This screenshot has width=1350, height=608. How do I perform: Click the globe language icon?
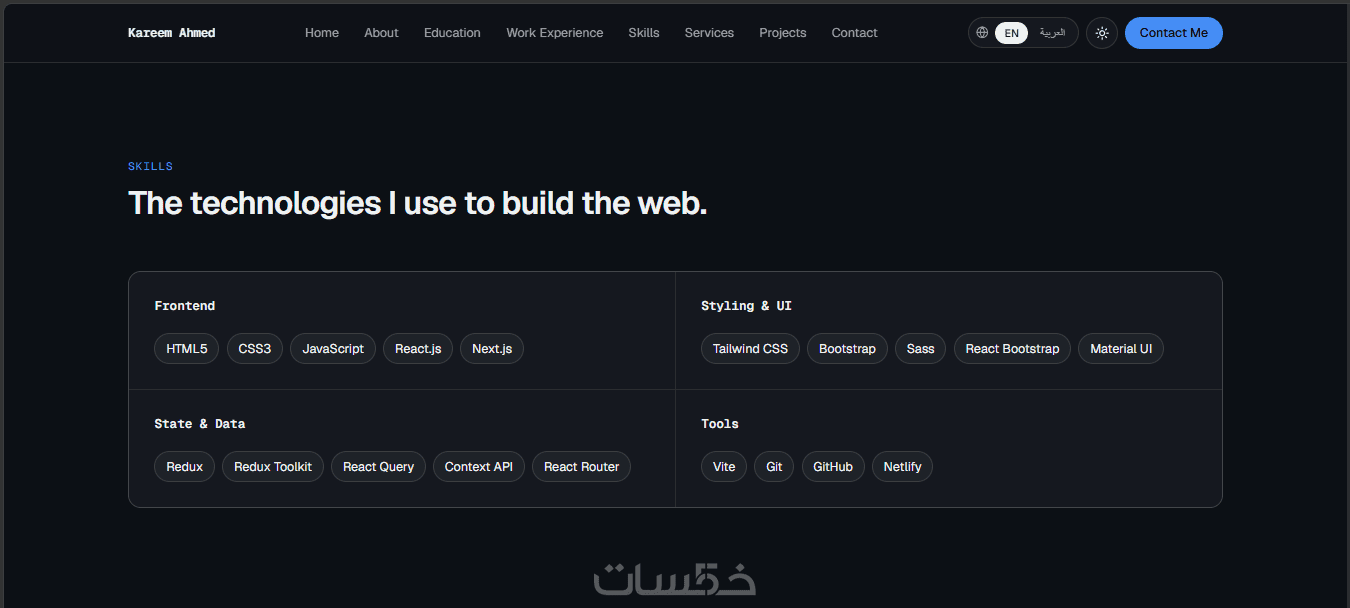(x=982, y=33)
